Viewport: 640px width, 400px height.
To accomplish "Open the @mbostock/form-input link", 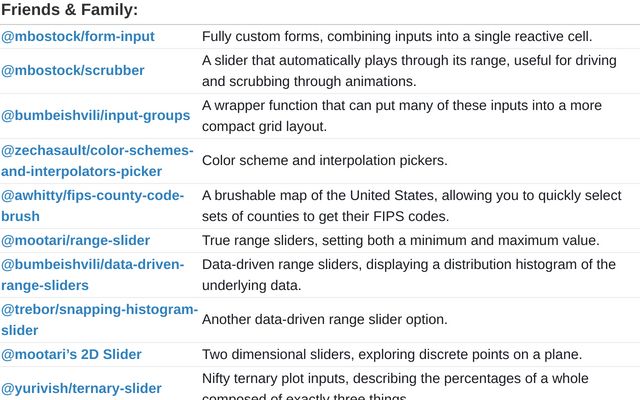I will point(77,36).
